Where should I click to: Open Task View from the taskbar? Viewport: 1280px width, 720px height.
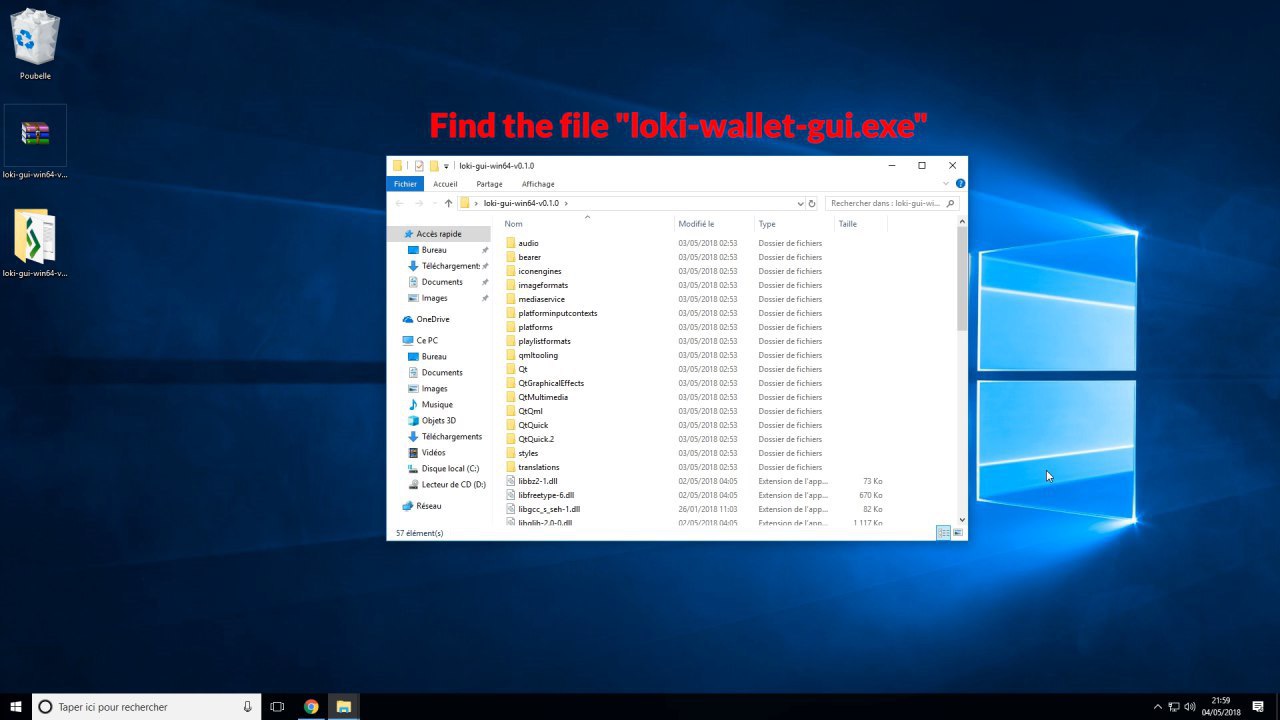click(278, 707)
